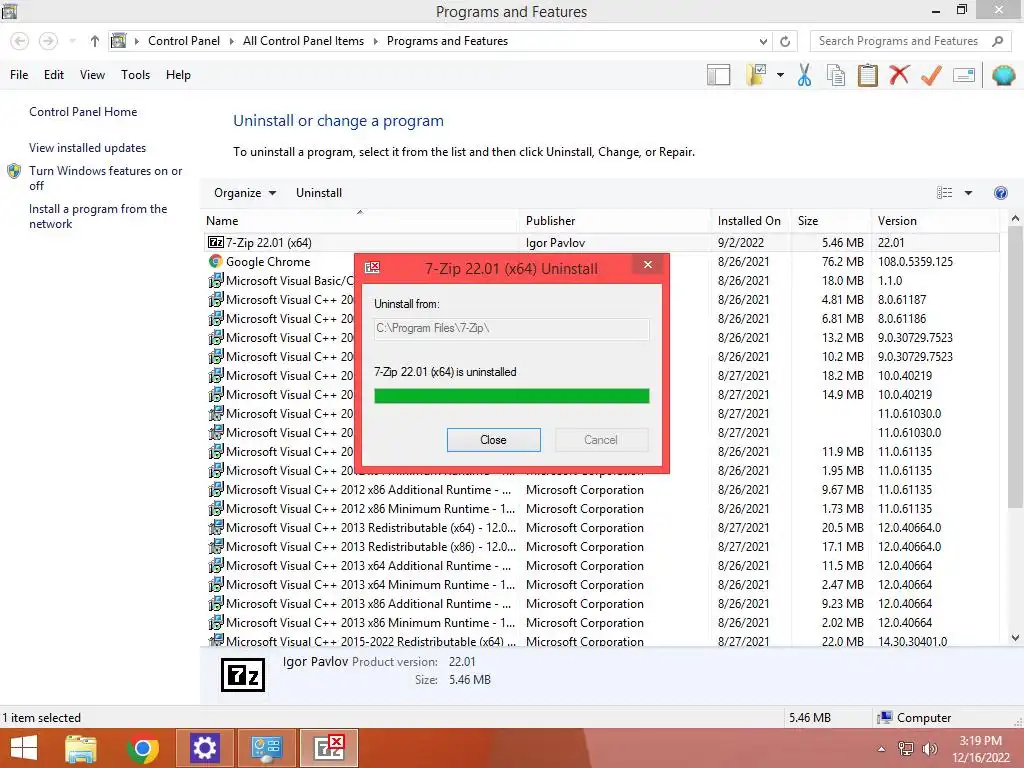
Task: Click the Properties toolbar icon next to checkmark
Action: (964, 75)
